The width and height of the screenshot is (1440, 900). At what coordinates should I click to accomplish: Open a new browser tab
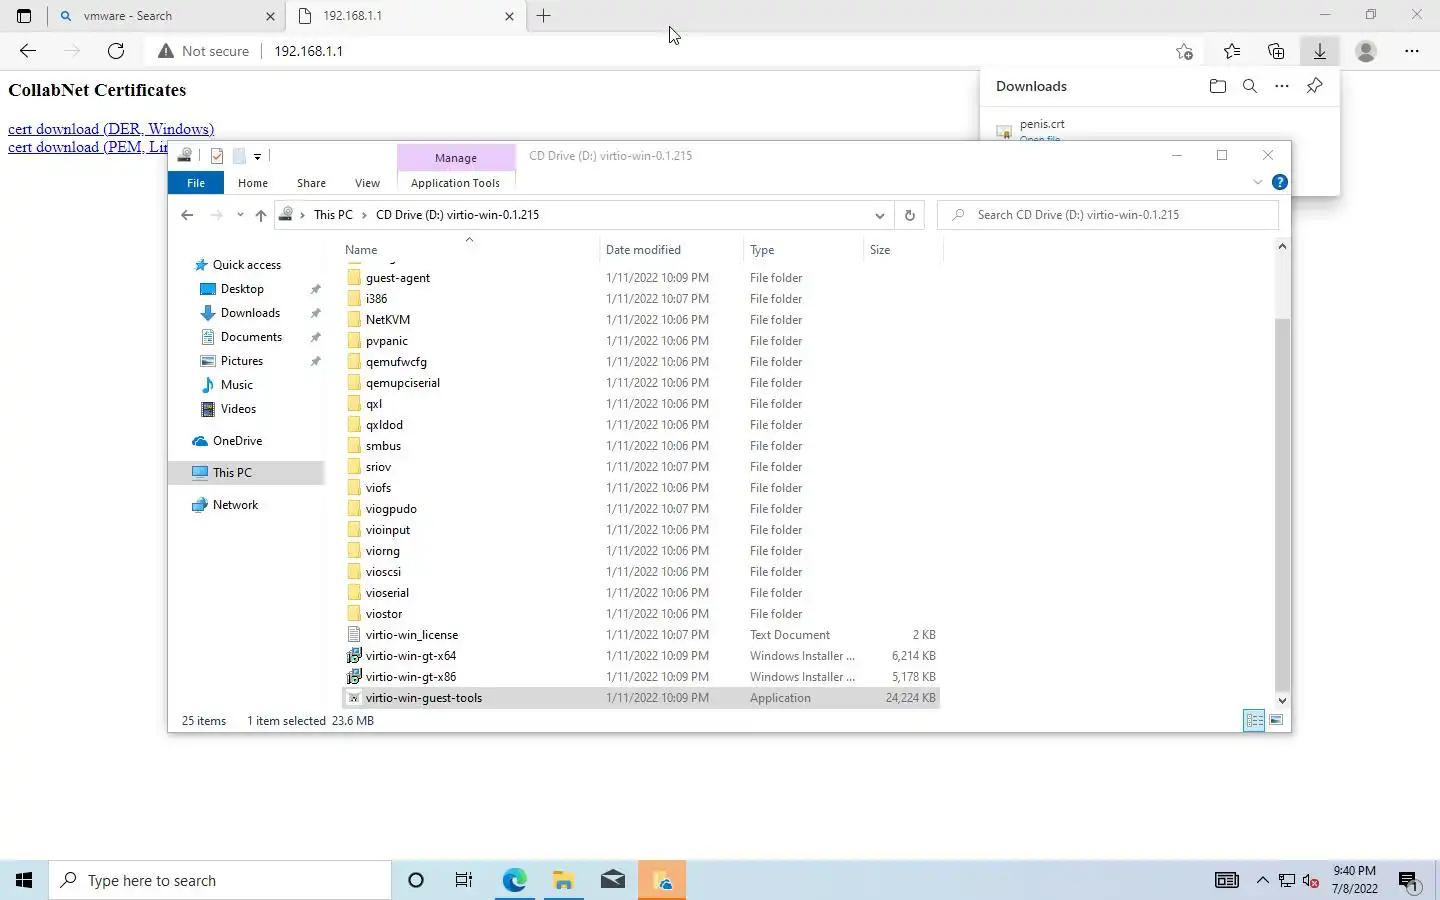pyautogui.click(x=544, y=16)
